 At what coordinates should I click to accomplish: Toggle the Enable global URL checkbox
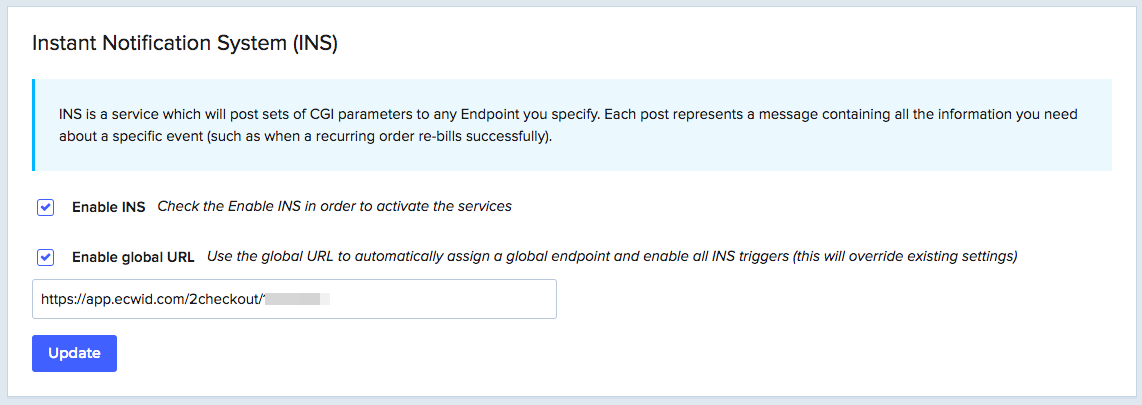click(45, 257)
